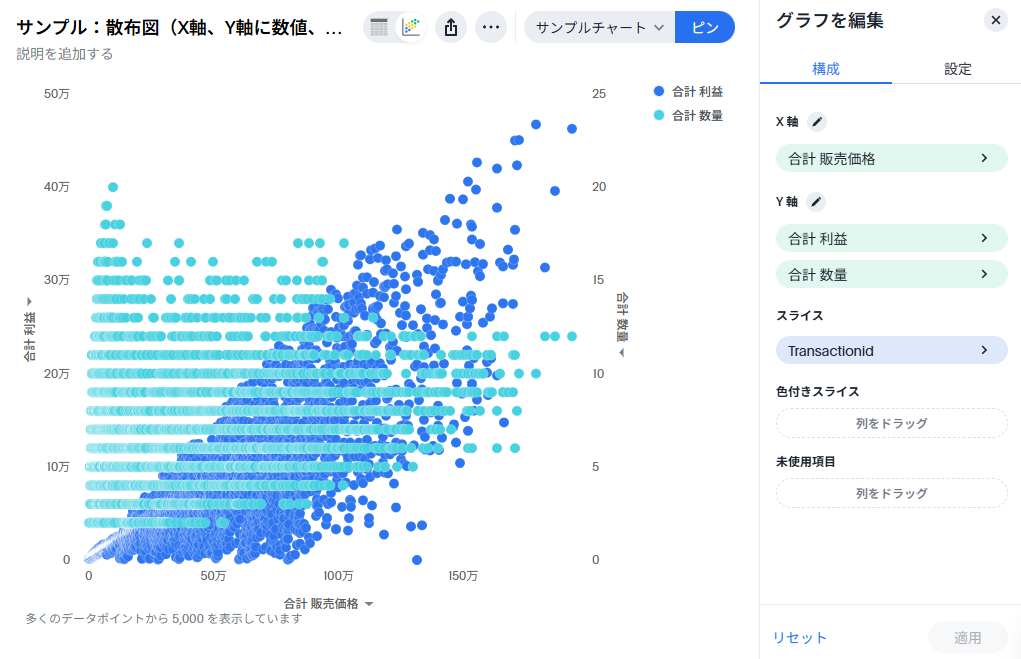Open the サンプルチャート dropdown
This screenshot has width=1021, height=659.
pos(600,28)
